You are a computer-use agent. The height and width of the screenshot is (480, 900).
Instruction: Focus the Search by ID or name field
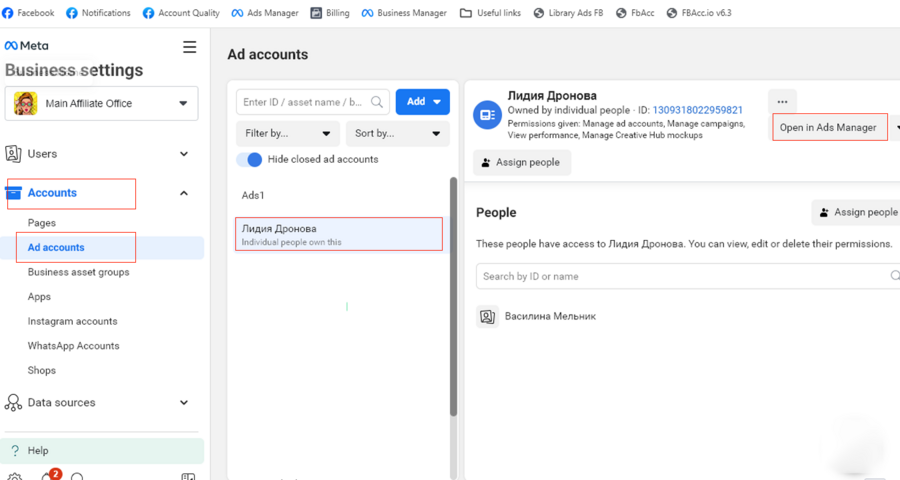click(688, 276)
